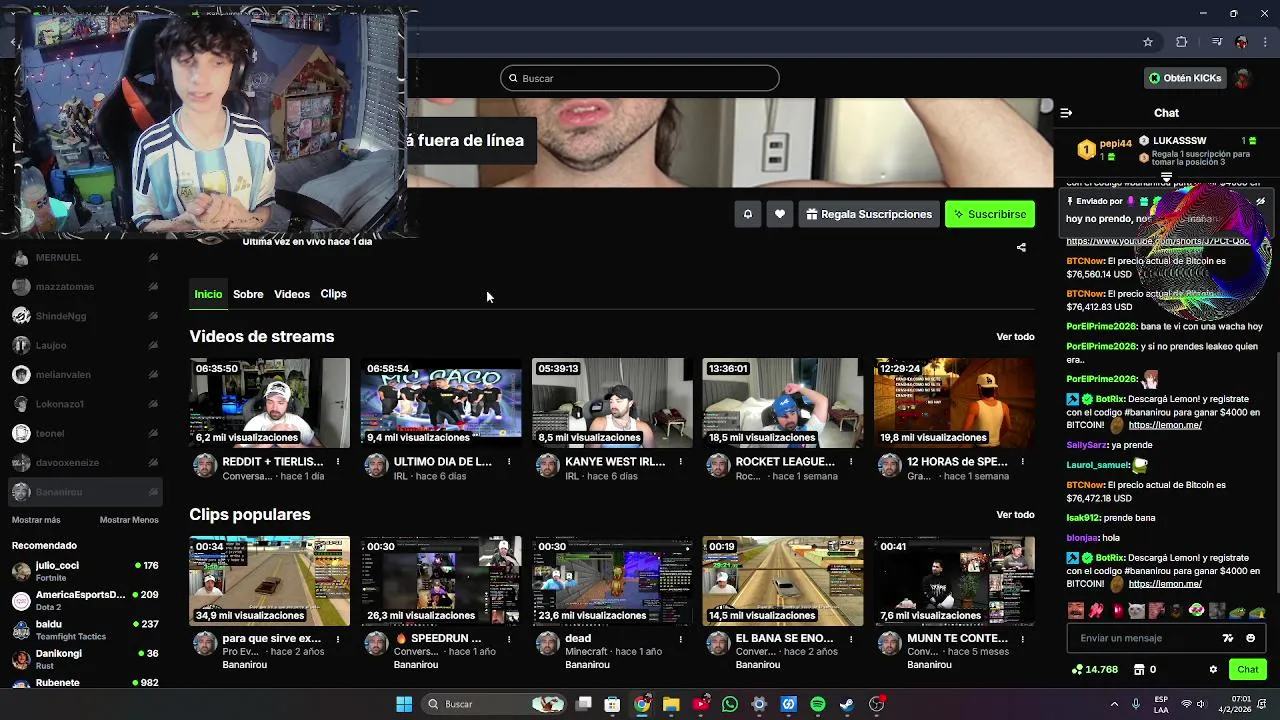Click the heart follow icon
This screenshot has width=1280, height=720.
780,214
